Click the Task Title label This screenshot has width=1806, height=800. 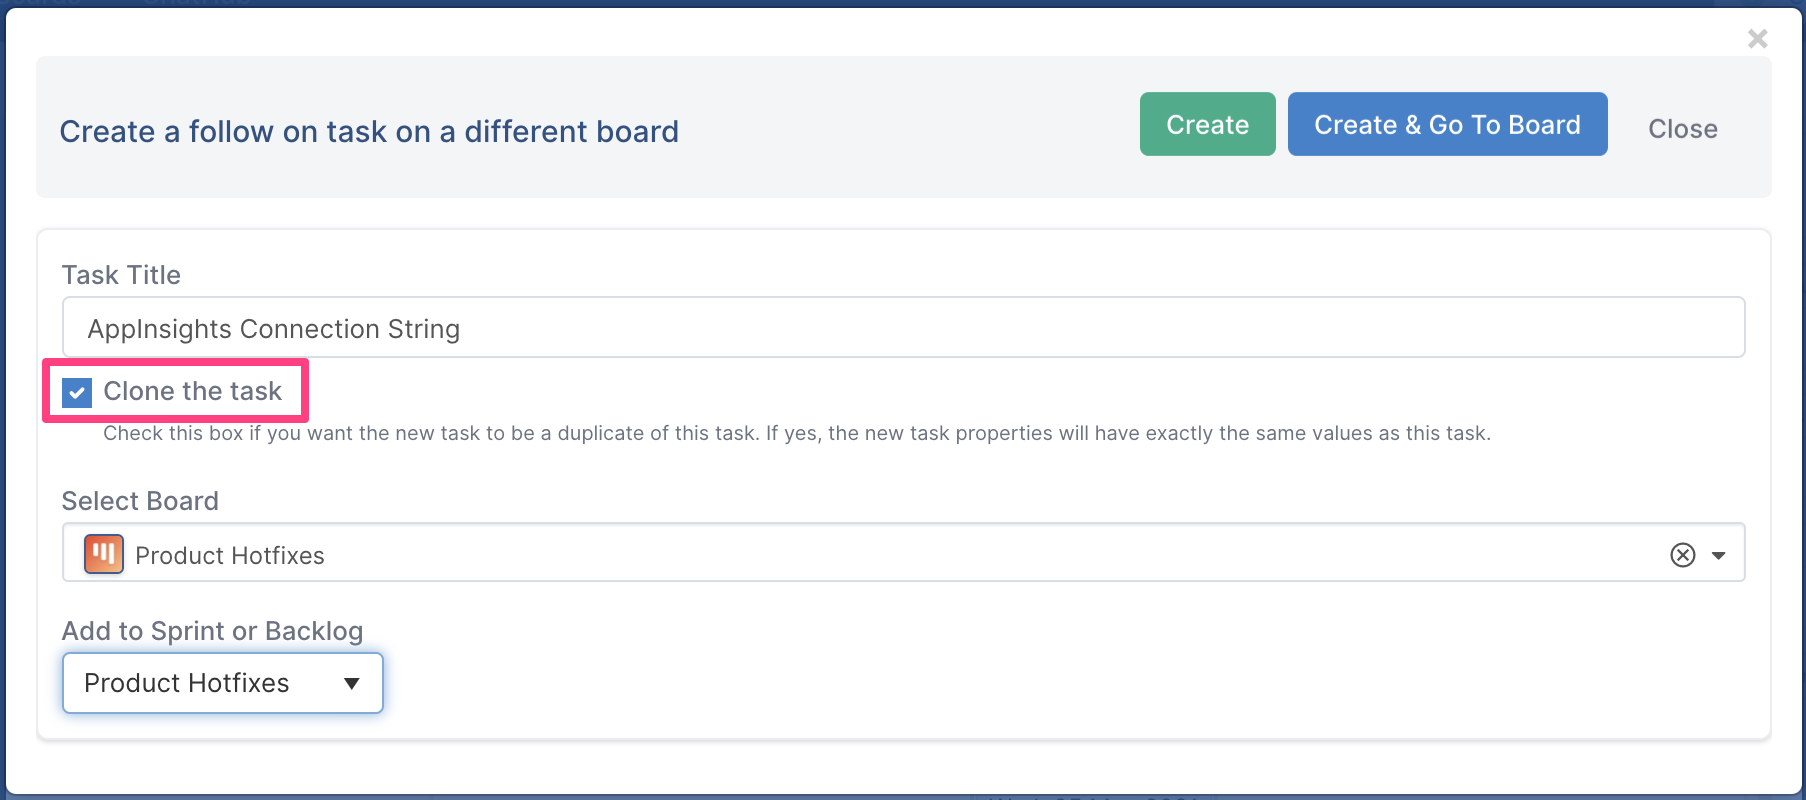(121, 275)
